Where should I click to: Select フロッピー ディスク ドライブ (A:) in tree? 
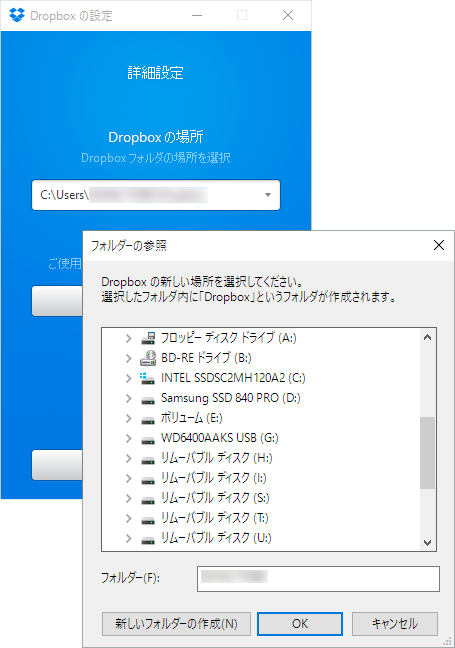[x=229, y=338]
